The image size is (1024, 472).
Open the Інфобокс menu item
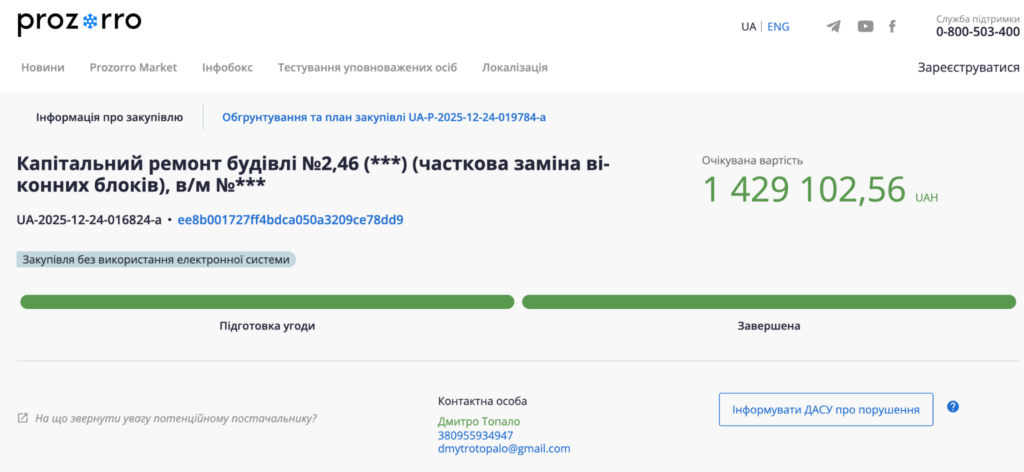(227, 67)
